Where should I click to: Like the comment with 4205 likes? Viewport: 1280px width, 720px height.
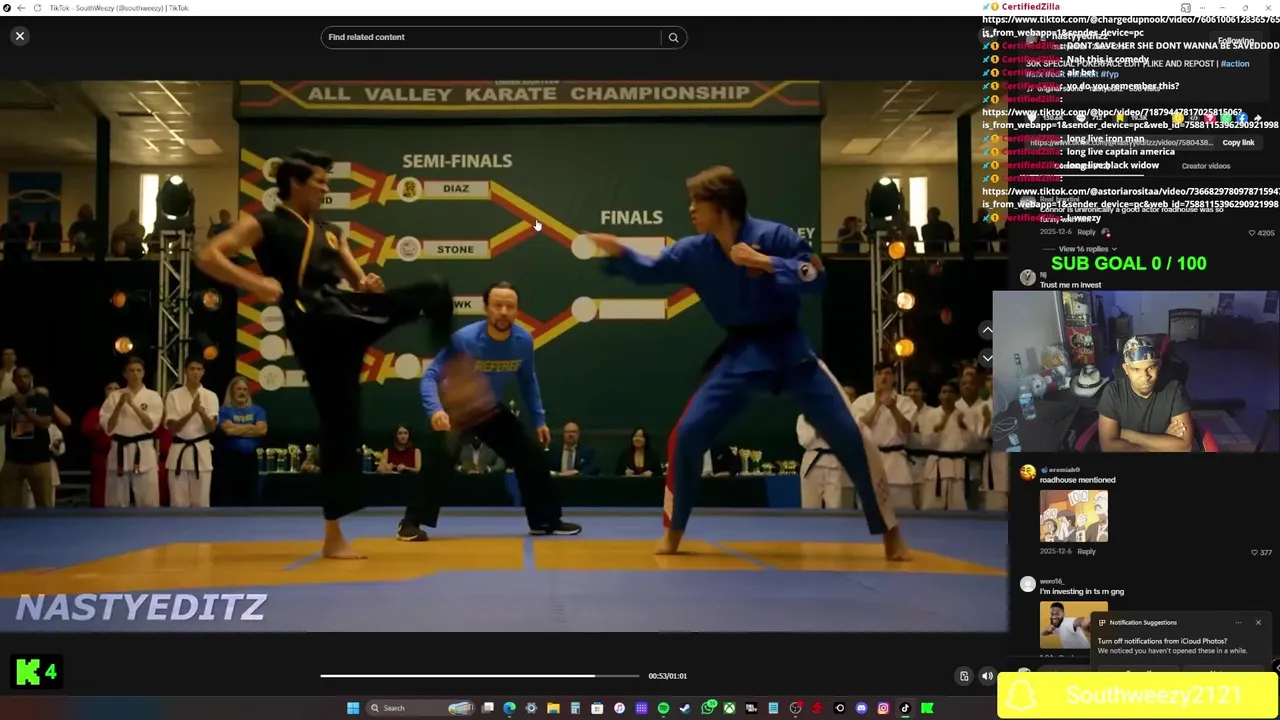[x=1252, y=233]
